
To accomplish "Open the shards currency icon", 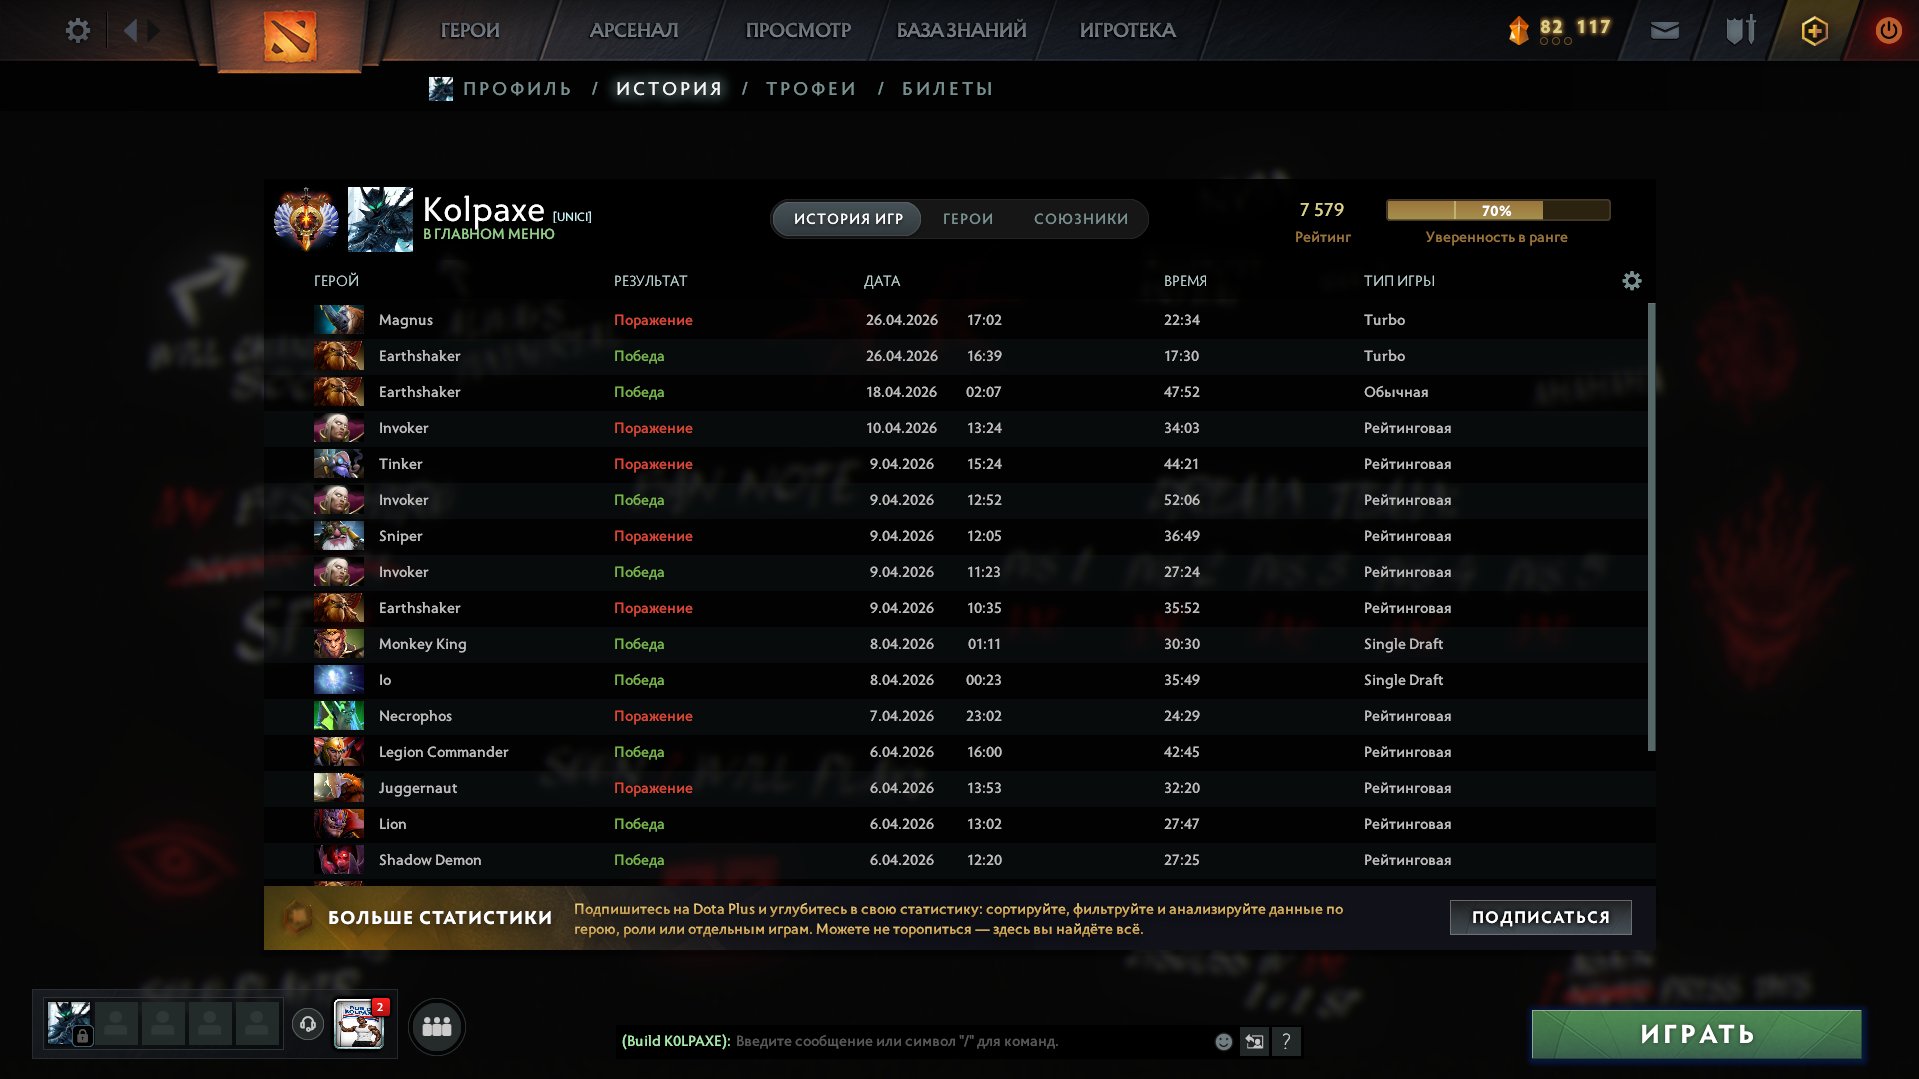I will pyautogui.click(x=1518, y=30).
